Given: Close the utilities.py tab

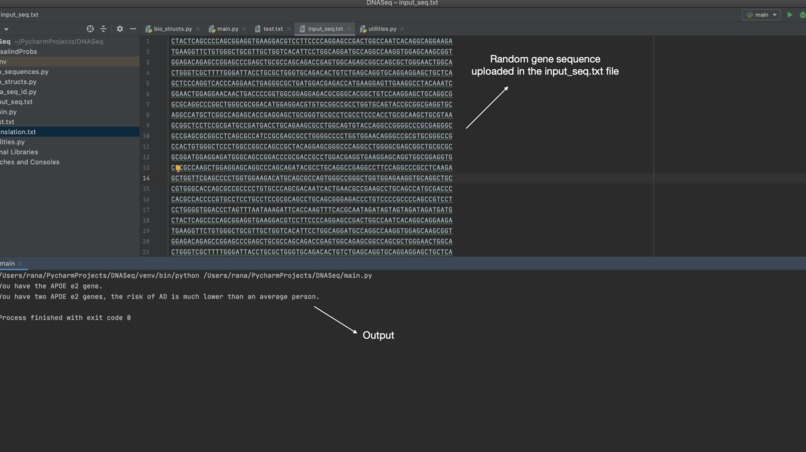Looking at the screenshot, I should coord(402,29).
